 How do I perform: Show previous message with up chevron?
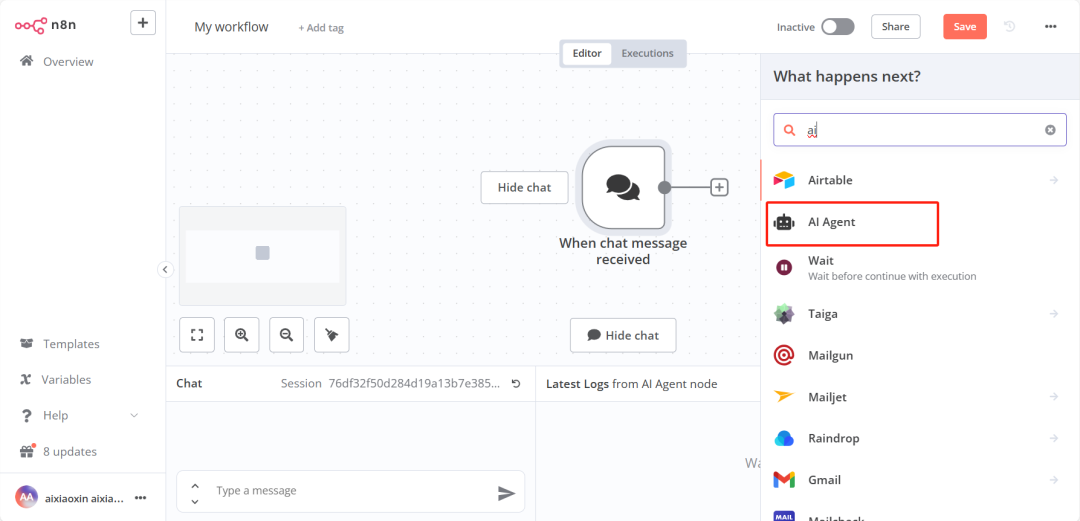[x=195, y=485]
